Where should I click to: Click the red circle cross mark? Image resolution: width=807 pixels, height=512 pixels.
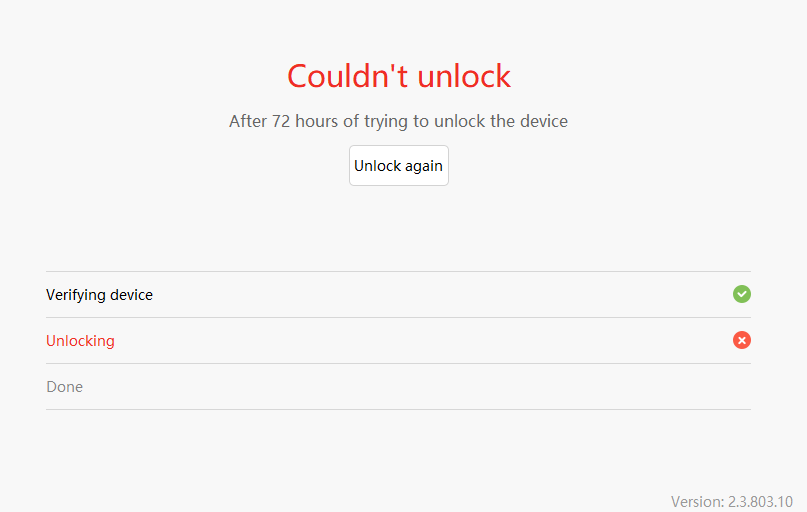(x=742, y=340)
